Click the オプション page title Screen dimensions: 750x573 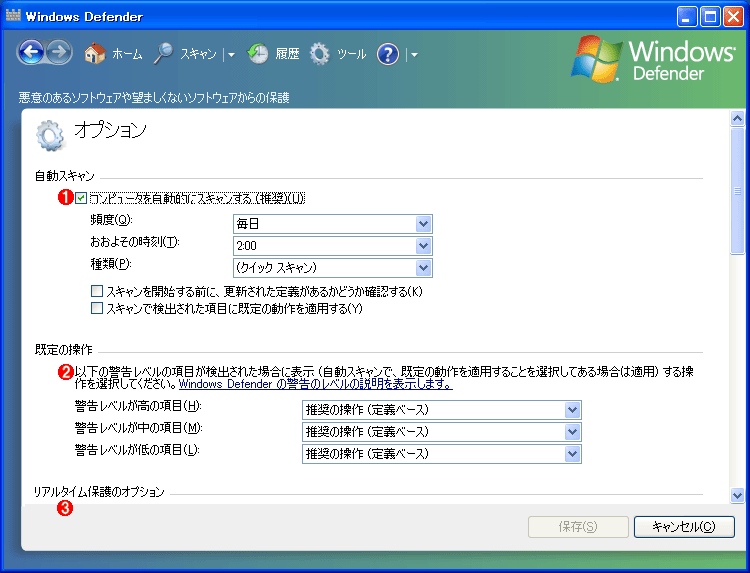[110, 130]
